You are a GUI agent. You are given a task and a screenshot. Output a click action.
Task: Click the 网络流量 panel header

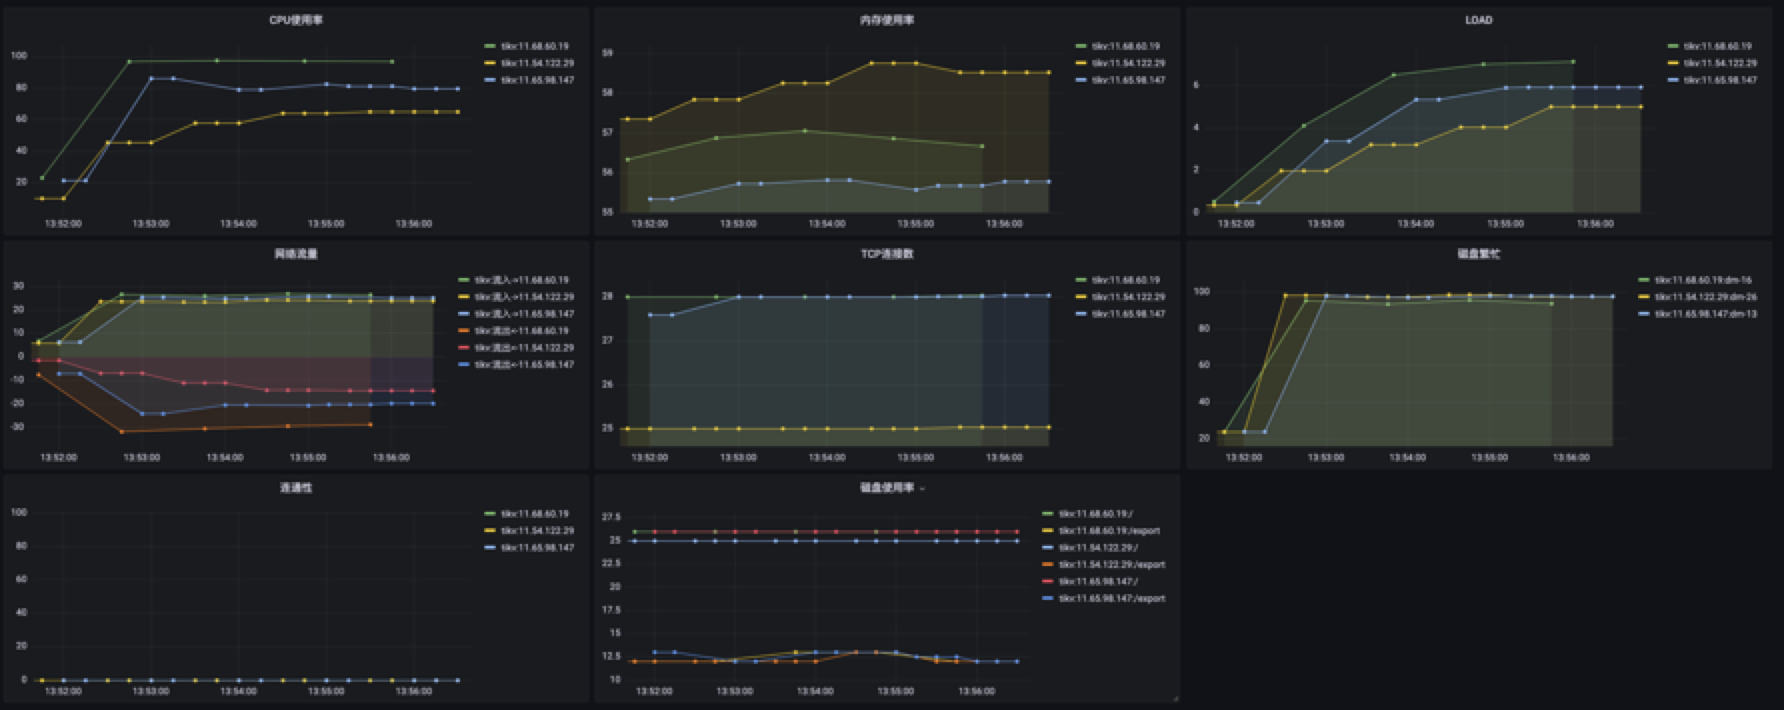click(x=296, y=254)
